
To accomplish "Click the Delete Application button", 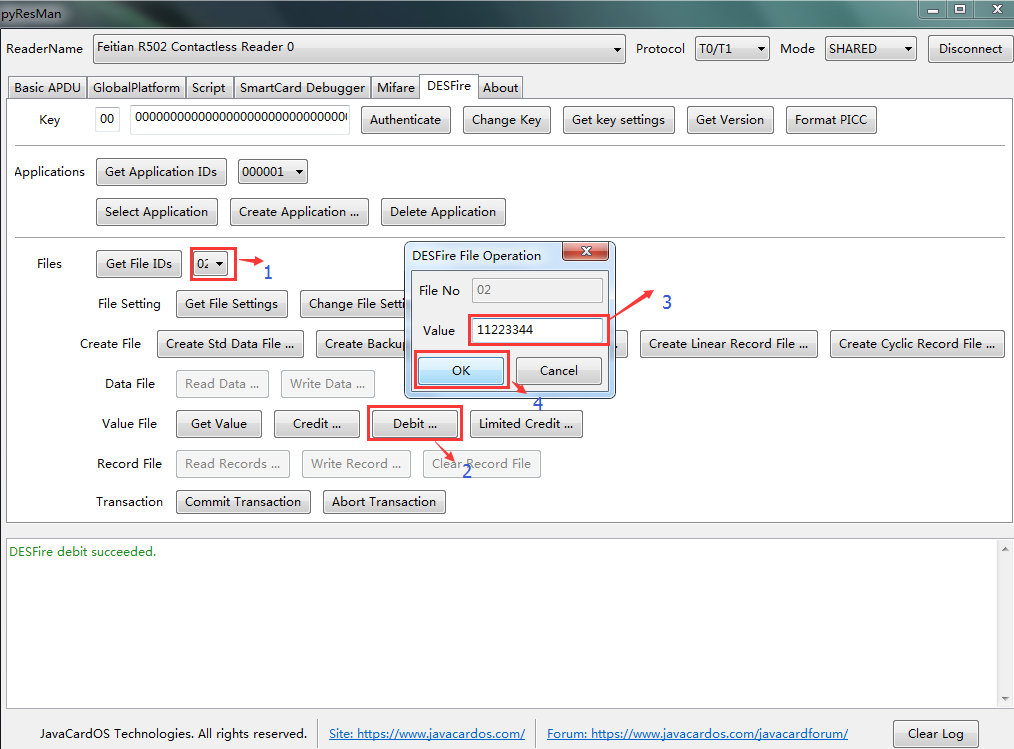I will point(443,212).
